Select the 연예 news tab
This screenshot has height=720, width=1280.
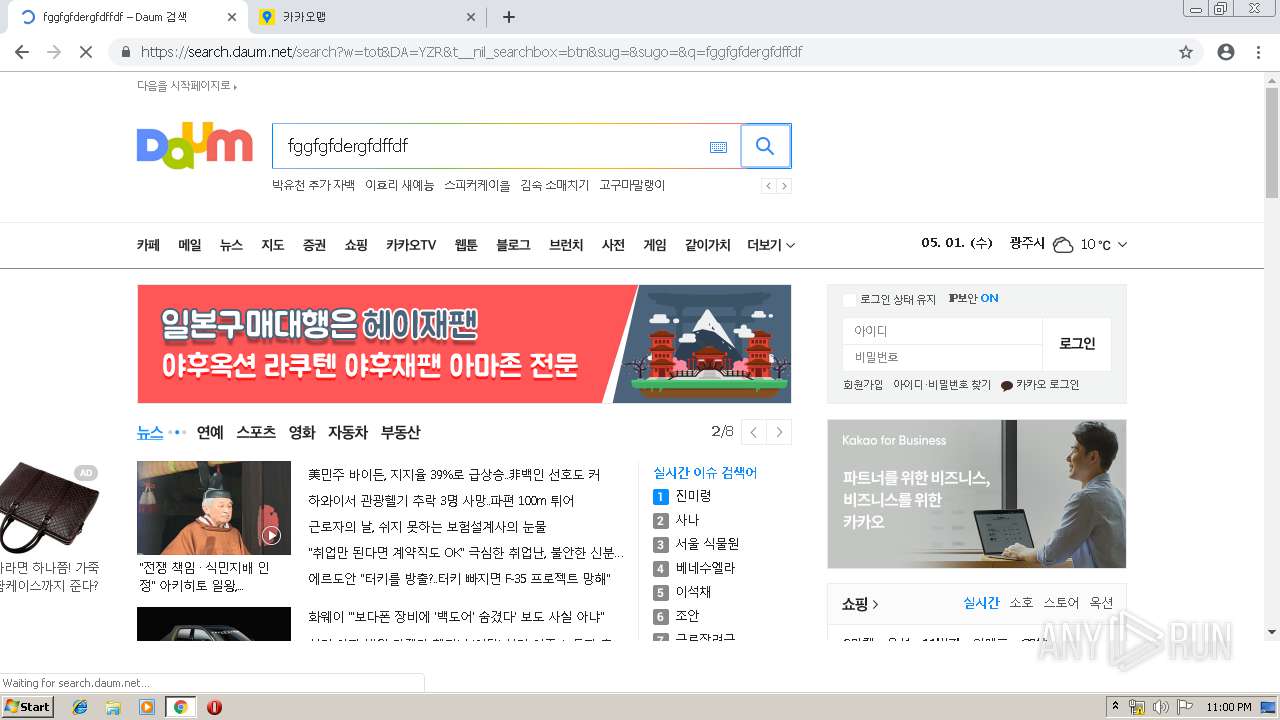[x=210, y=432]
